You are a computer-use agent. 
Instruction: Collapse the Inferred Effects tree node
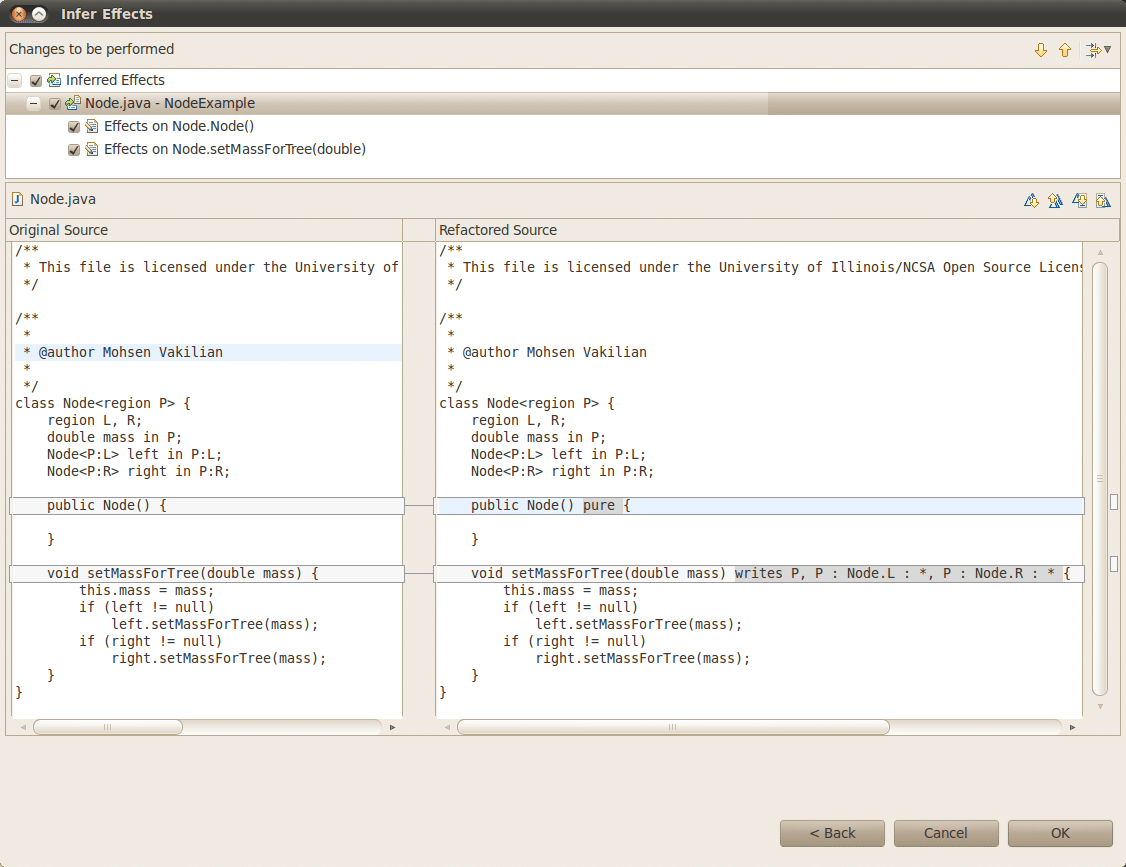[x=15, y=80]
